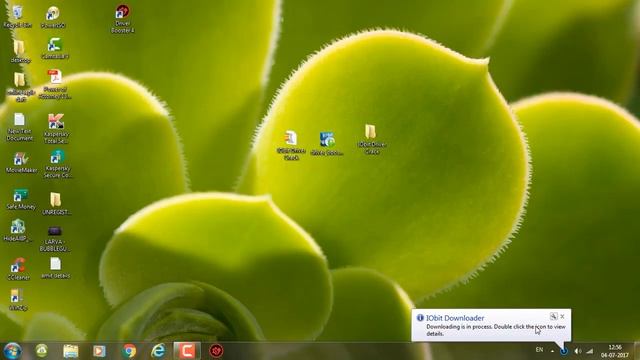
Task: Select the WinZip desktop shortcut
Action: [17, 300]
